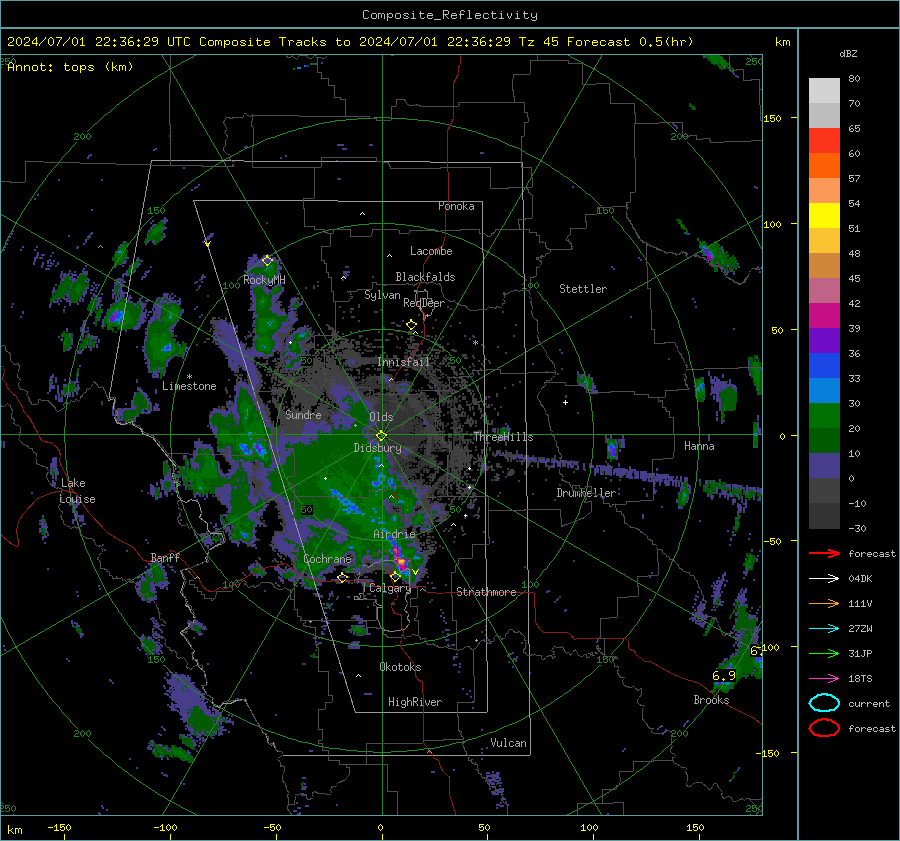Click the Okotoks city label
The image size is (900, 841).
400,667
